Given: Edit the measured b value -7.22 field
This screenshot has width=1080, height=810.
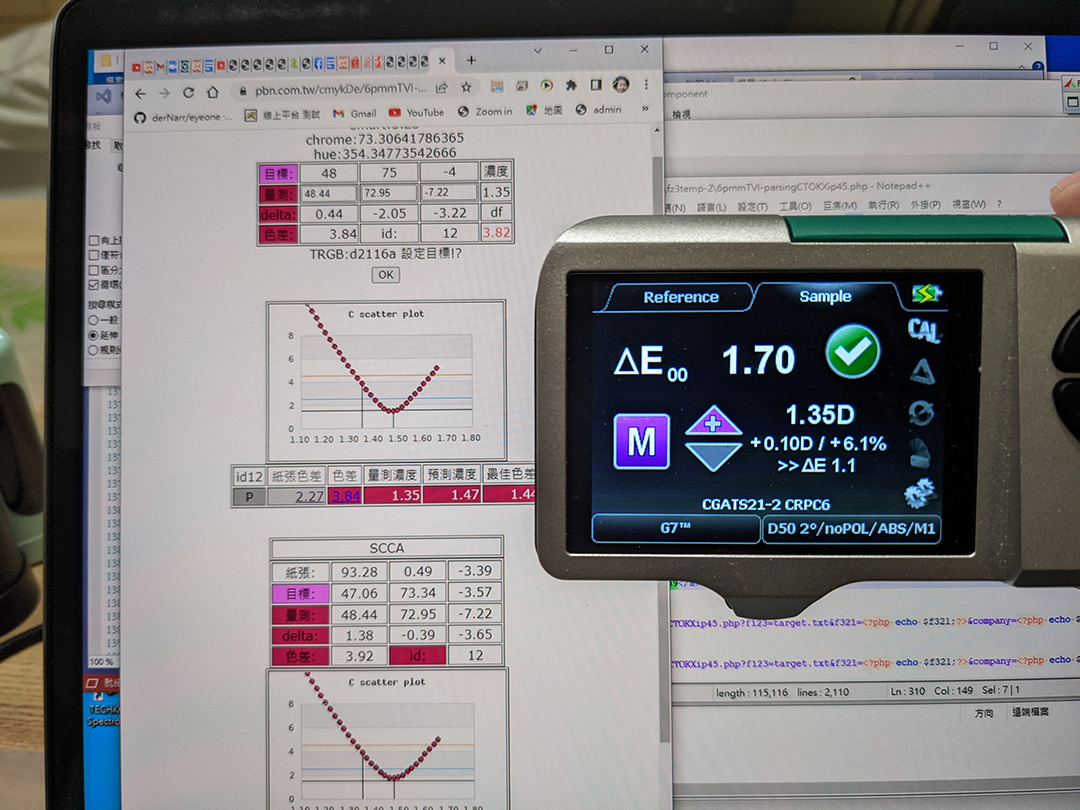Looking at the screenshot, I should (449, 192).
